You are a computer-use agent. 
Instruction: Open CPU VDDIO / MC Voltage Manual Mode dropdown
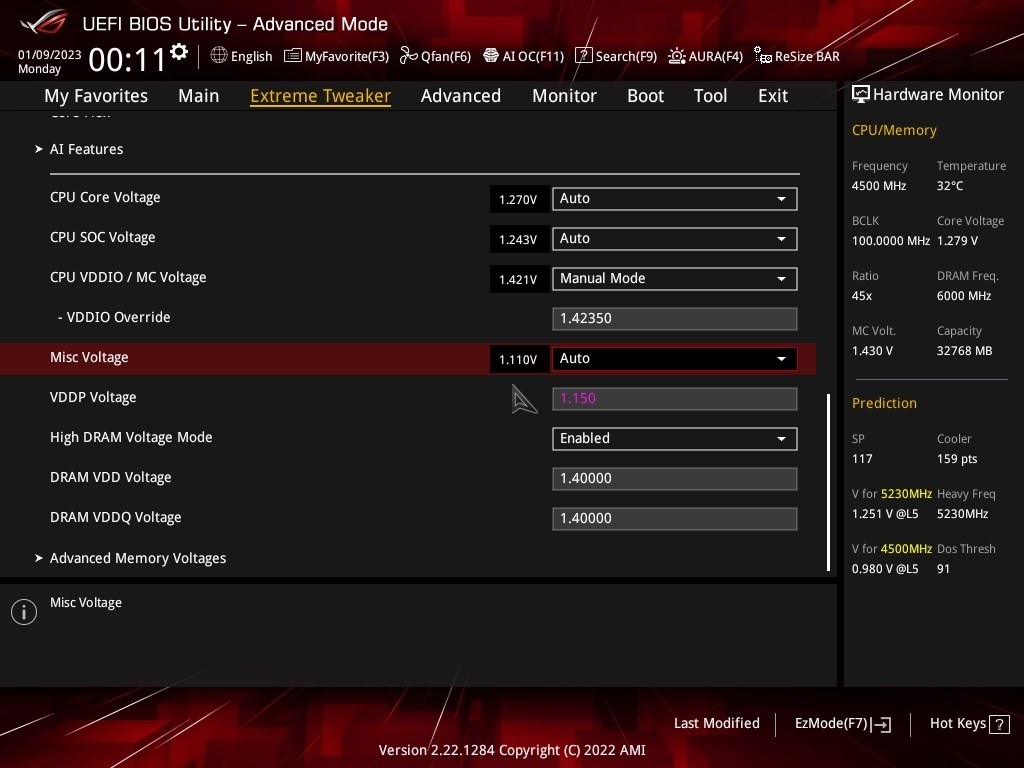point(675,279)
